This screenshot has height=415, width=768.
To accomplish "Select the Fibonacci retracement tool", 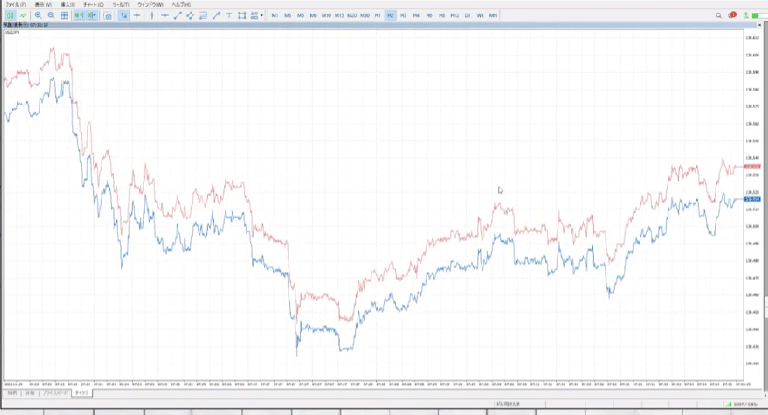I will click(x=203, y=16).
